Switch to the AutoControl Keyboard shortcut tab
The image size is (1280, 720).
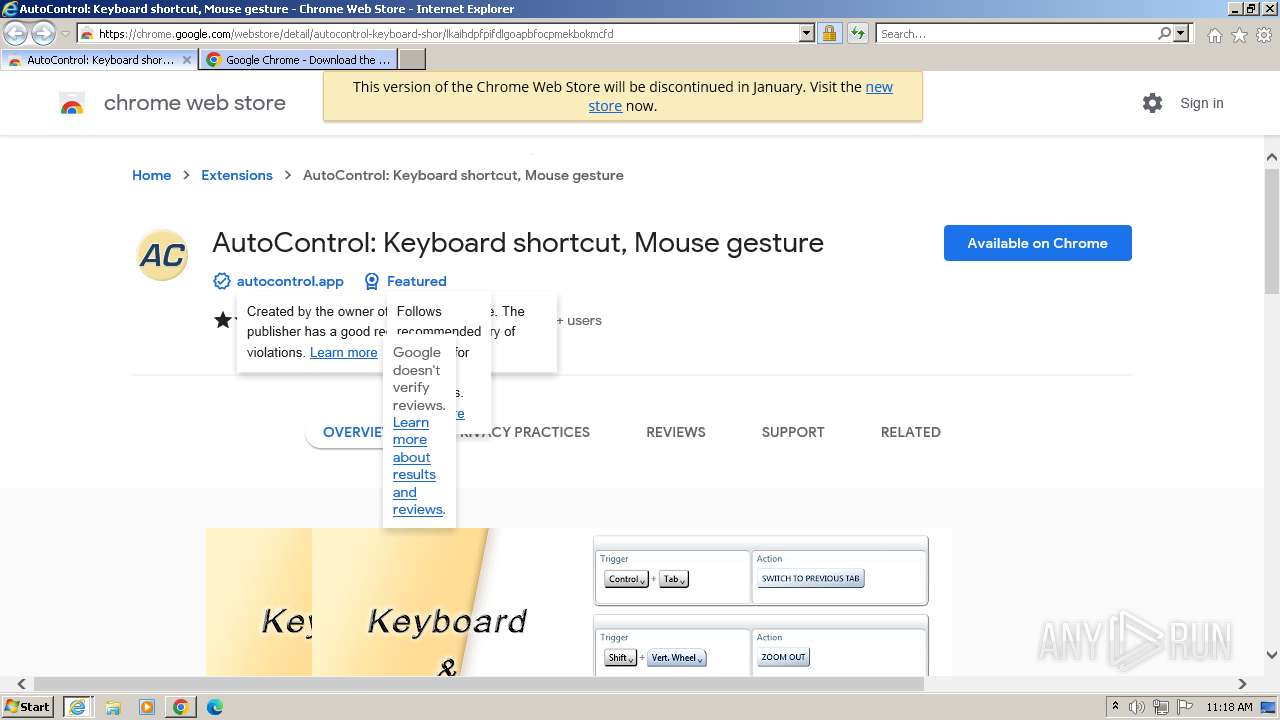(100, 60)
